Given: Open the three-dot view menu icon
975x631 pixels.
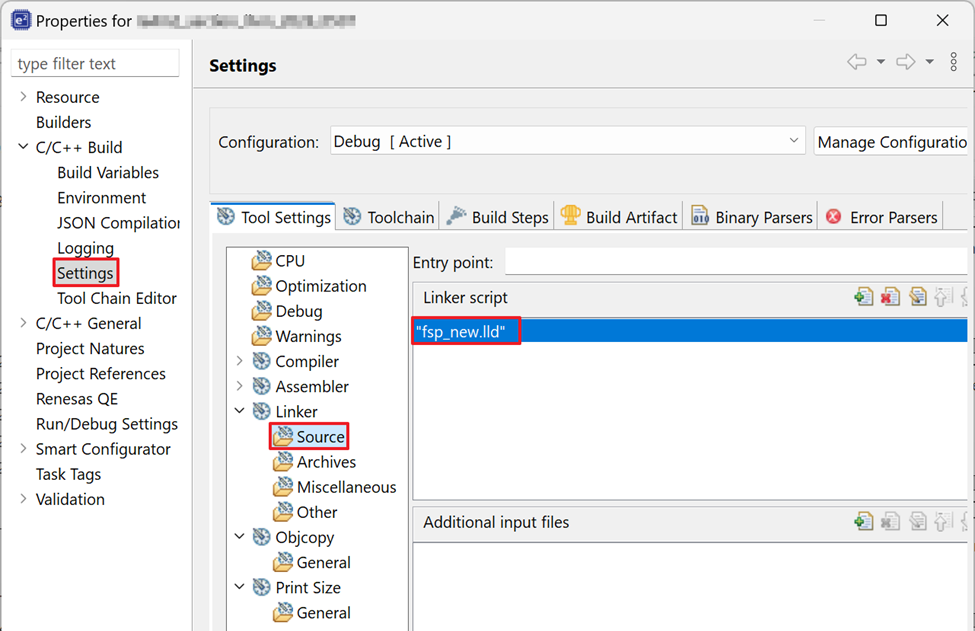Looking at the screenshot, I should click(x=953, y=62).
